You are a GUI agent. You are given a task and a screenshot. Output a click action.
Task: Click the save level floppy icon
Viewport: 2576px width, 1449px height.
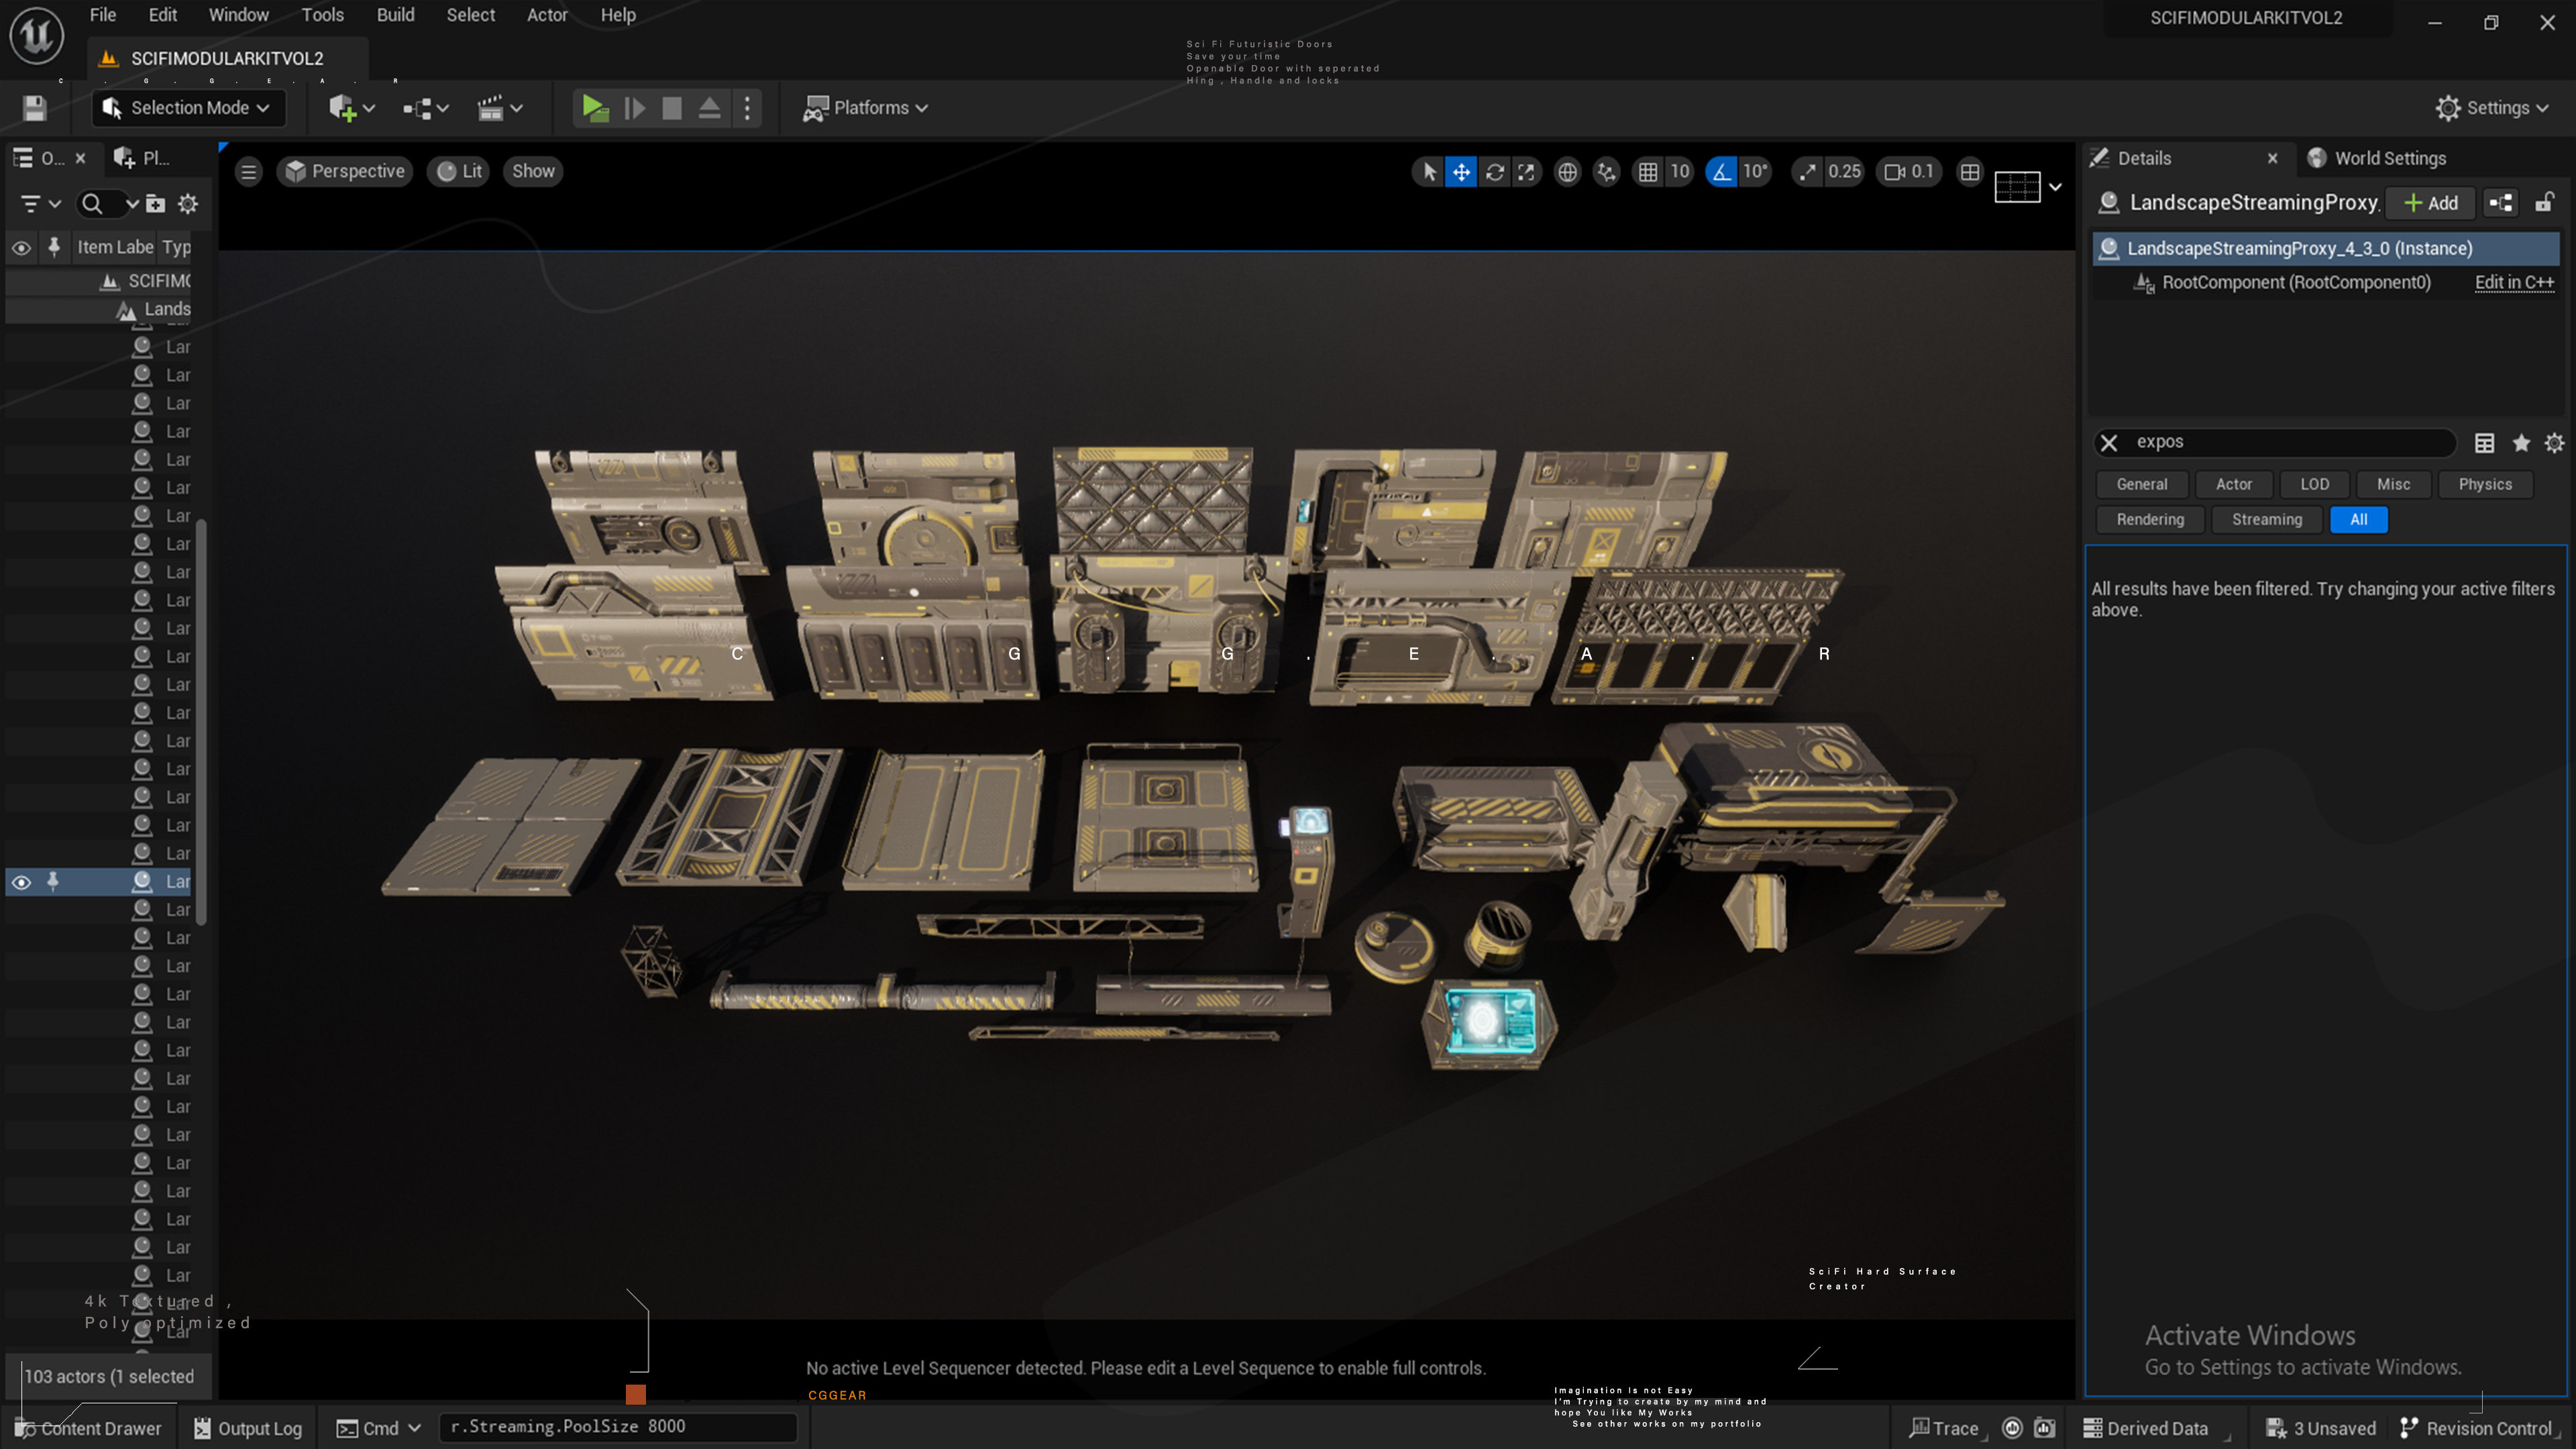(35, 108)
